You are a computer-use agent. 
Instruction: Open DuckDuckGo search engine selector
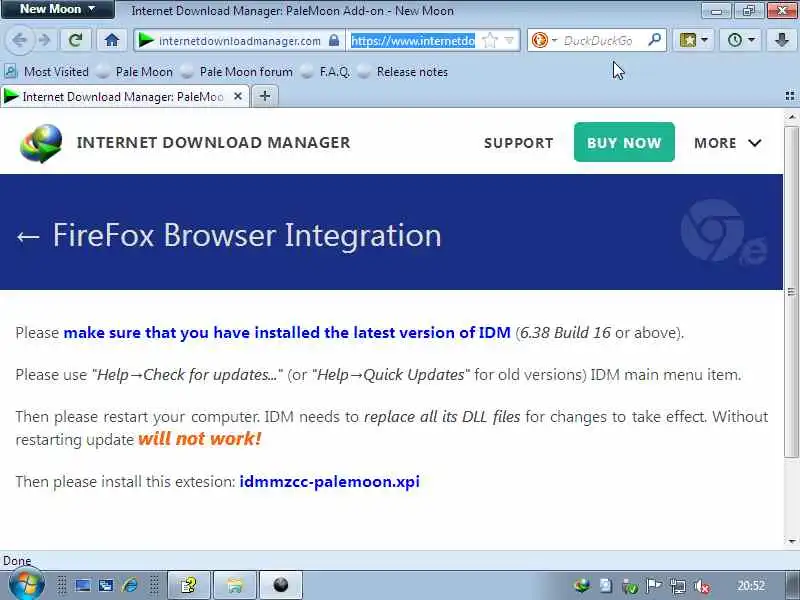click(544, 40)
